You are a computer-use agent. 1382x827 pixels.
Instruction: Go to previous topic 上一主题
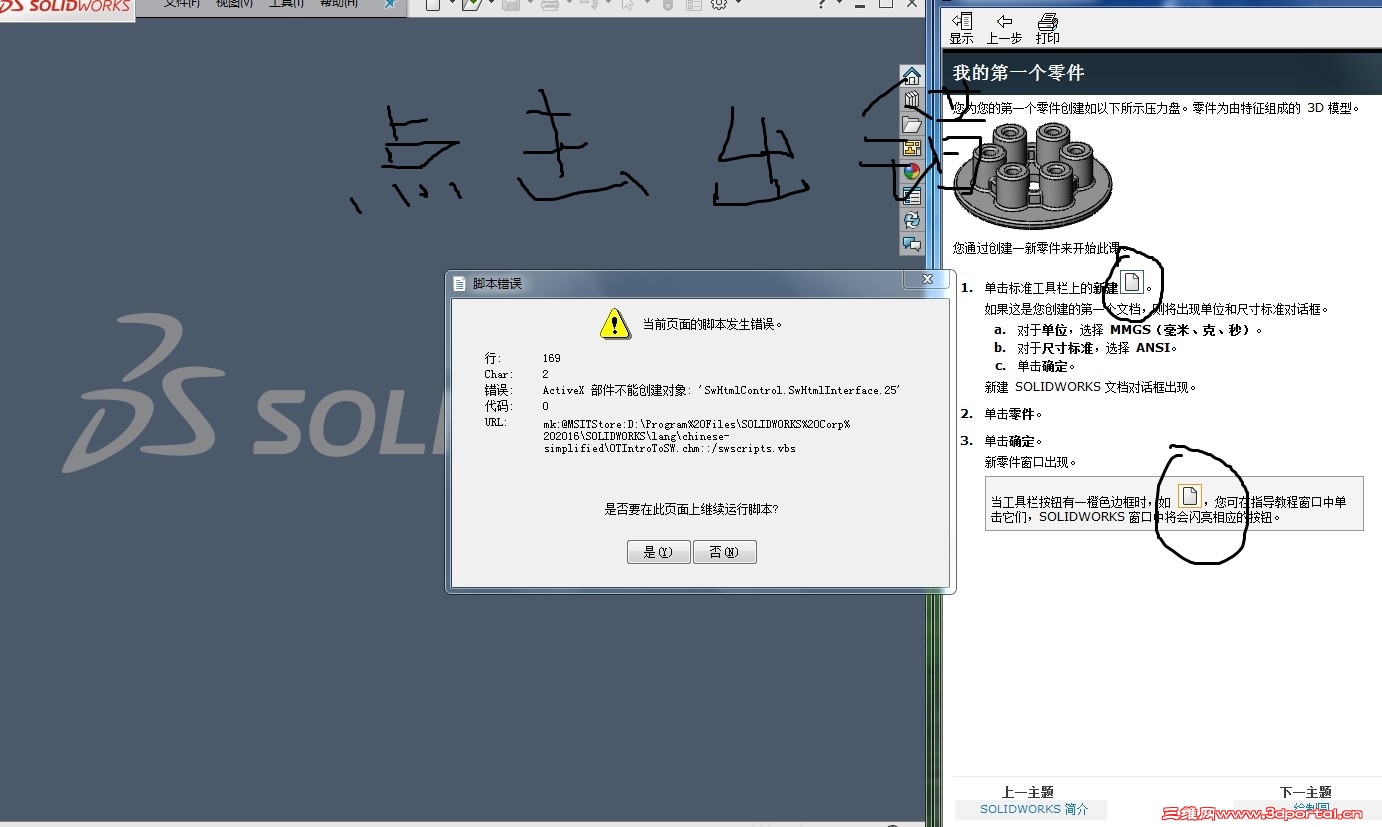tap(1028, 792)
